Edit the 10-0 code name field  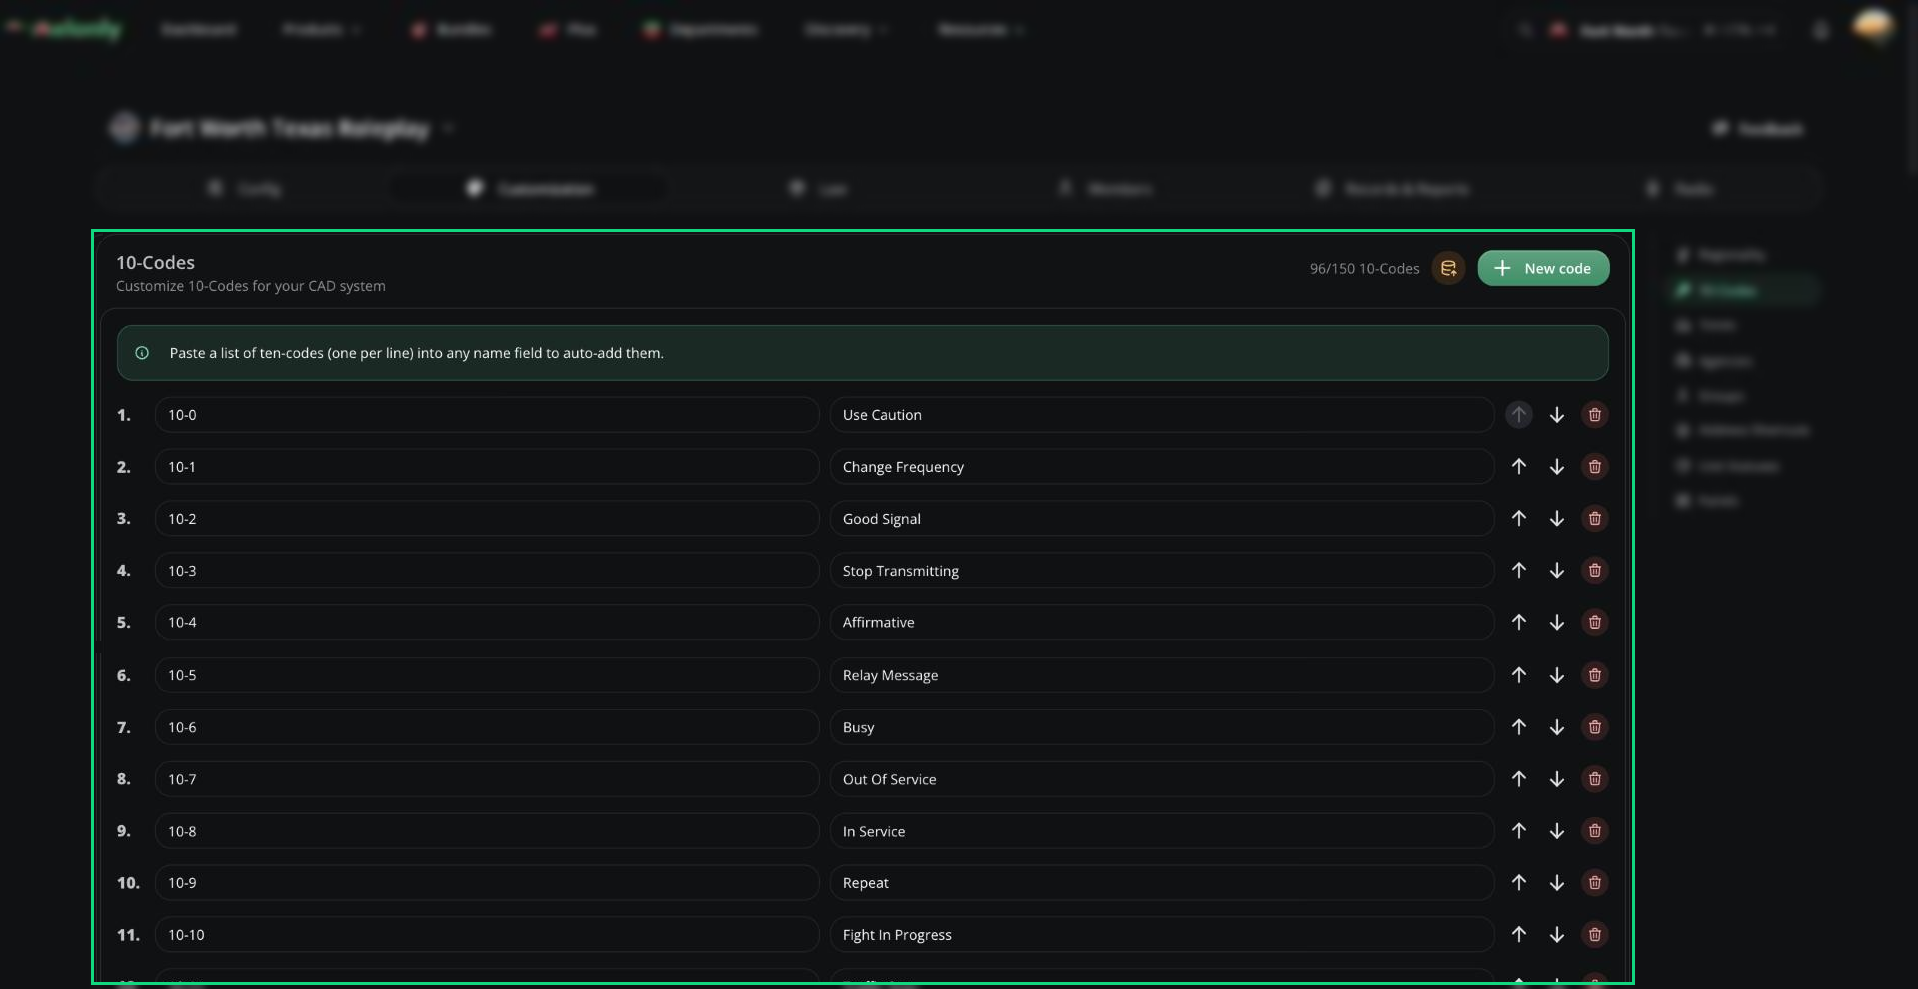point(487,415)
